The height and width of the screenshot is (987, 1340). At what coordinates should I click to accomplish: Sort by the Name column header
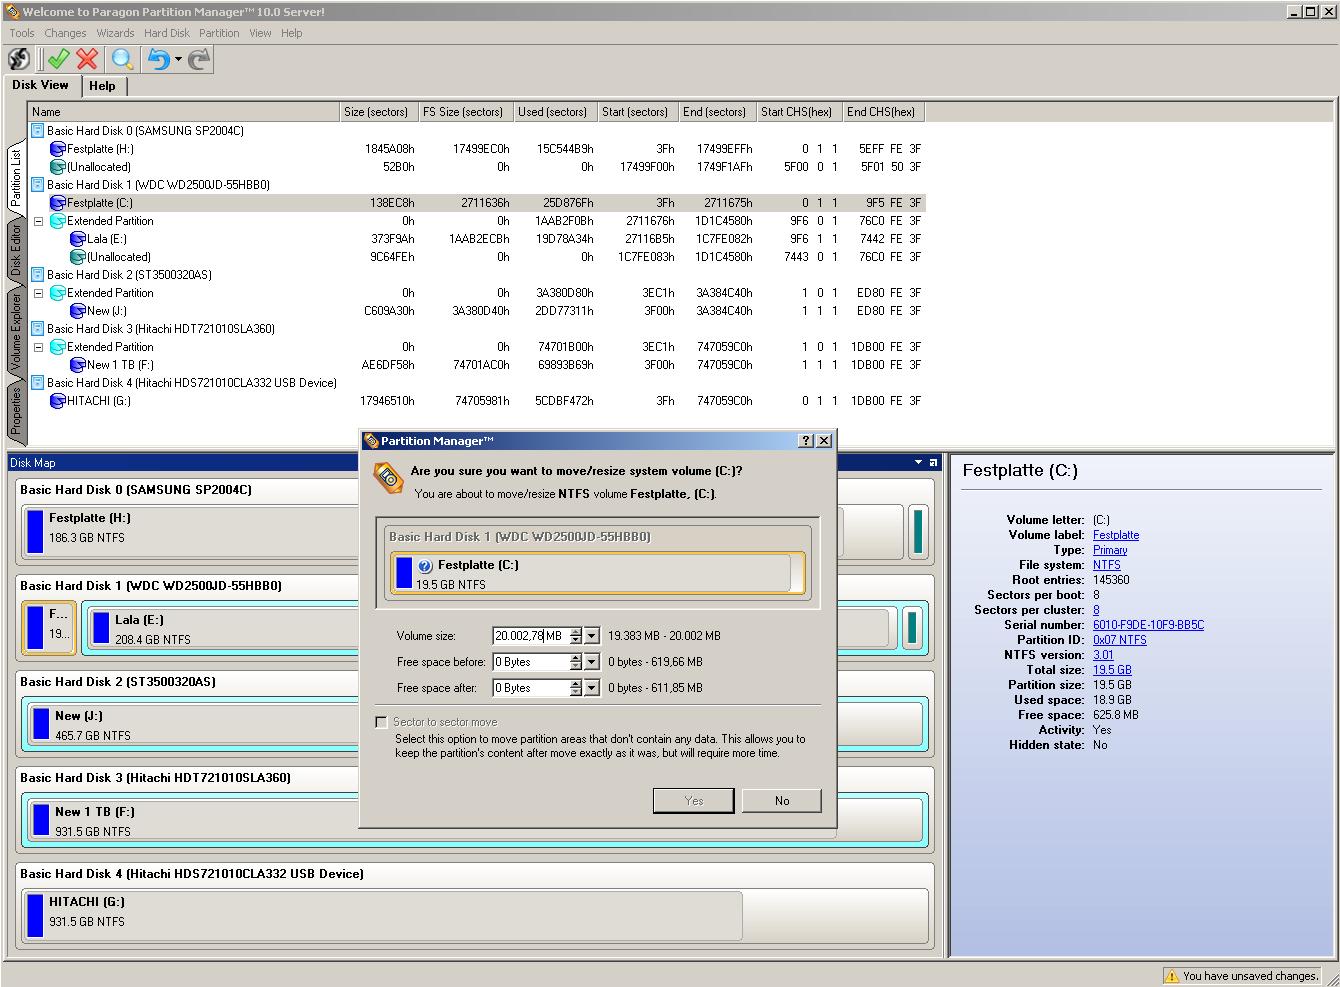click(x=184, y=112)
